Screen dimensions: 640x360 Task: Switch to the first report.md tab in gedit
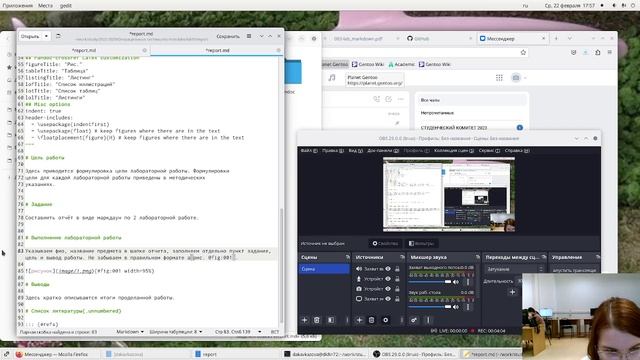click(x=84, y=50)
